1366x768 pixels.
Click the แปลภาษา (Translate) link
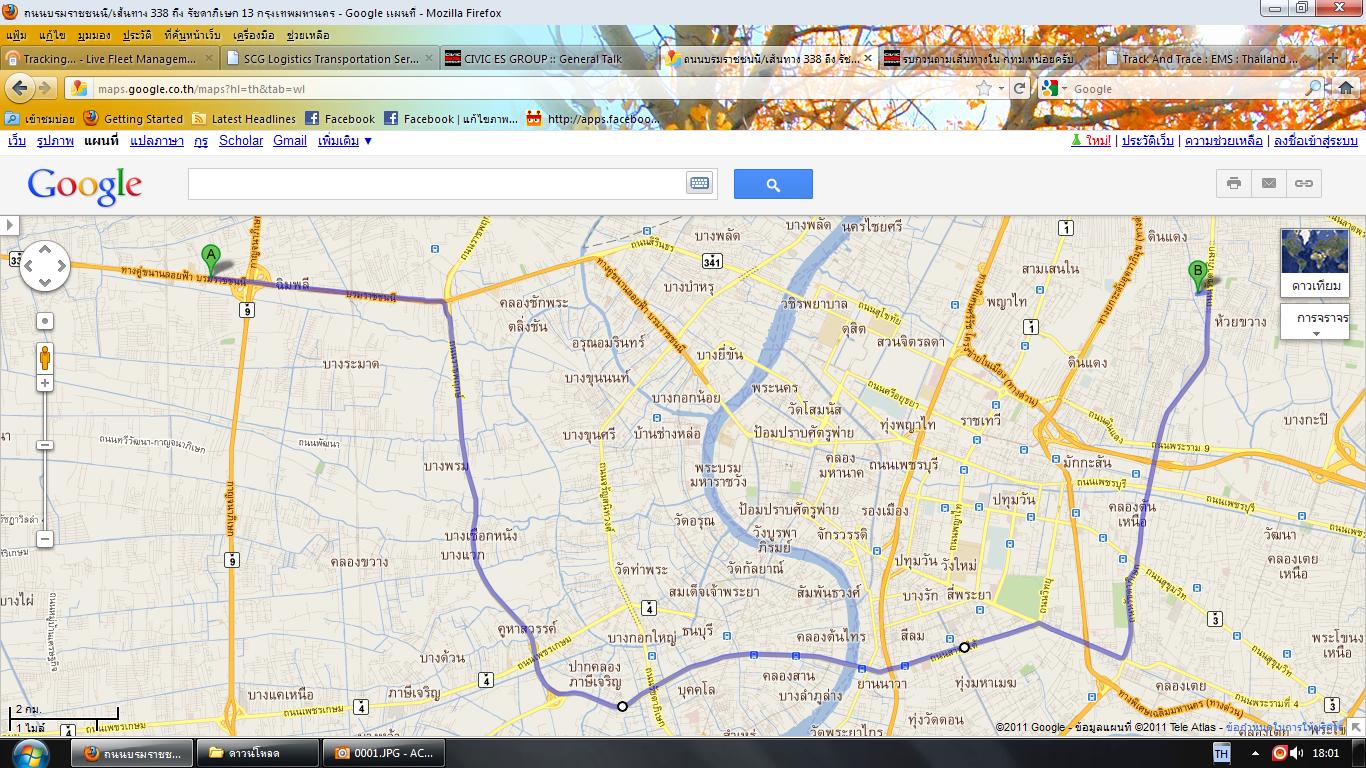(x=157, y=141)
